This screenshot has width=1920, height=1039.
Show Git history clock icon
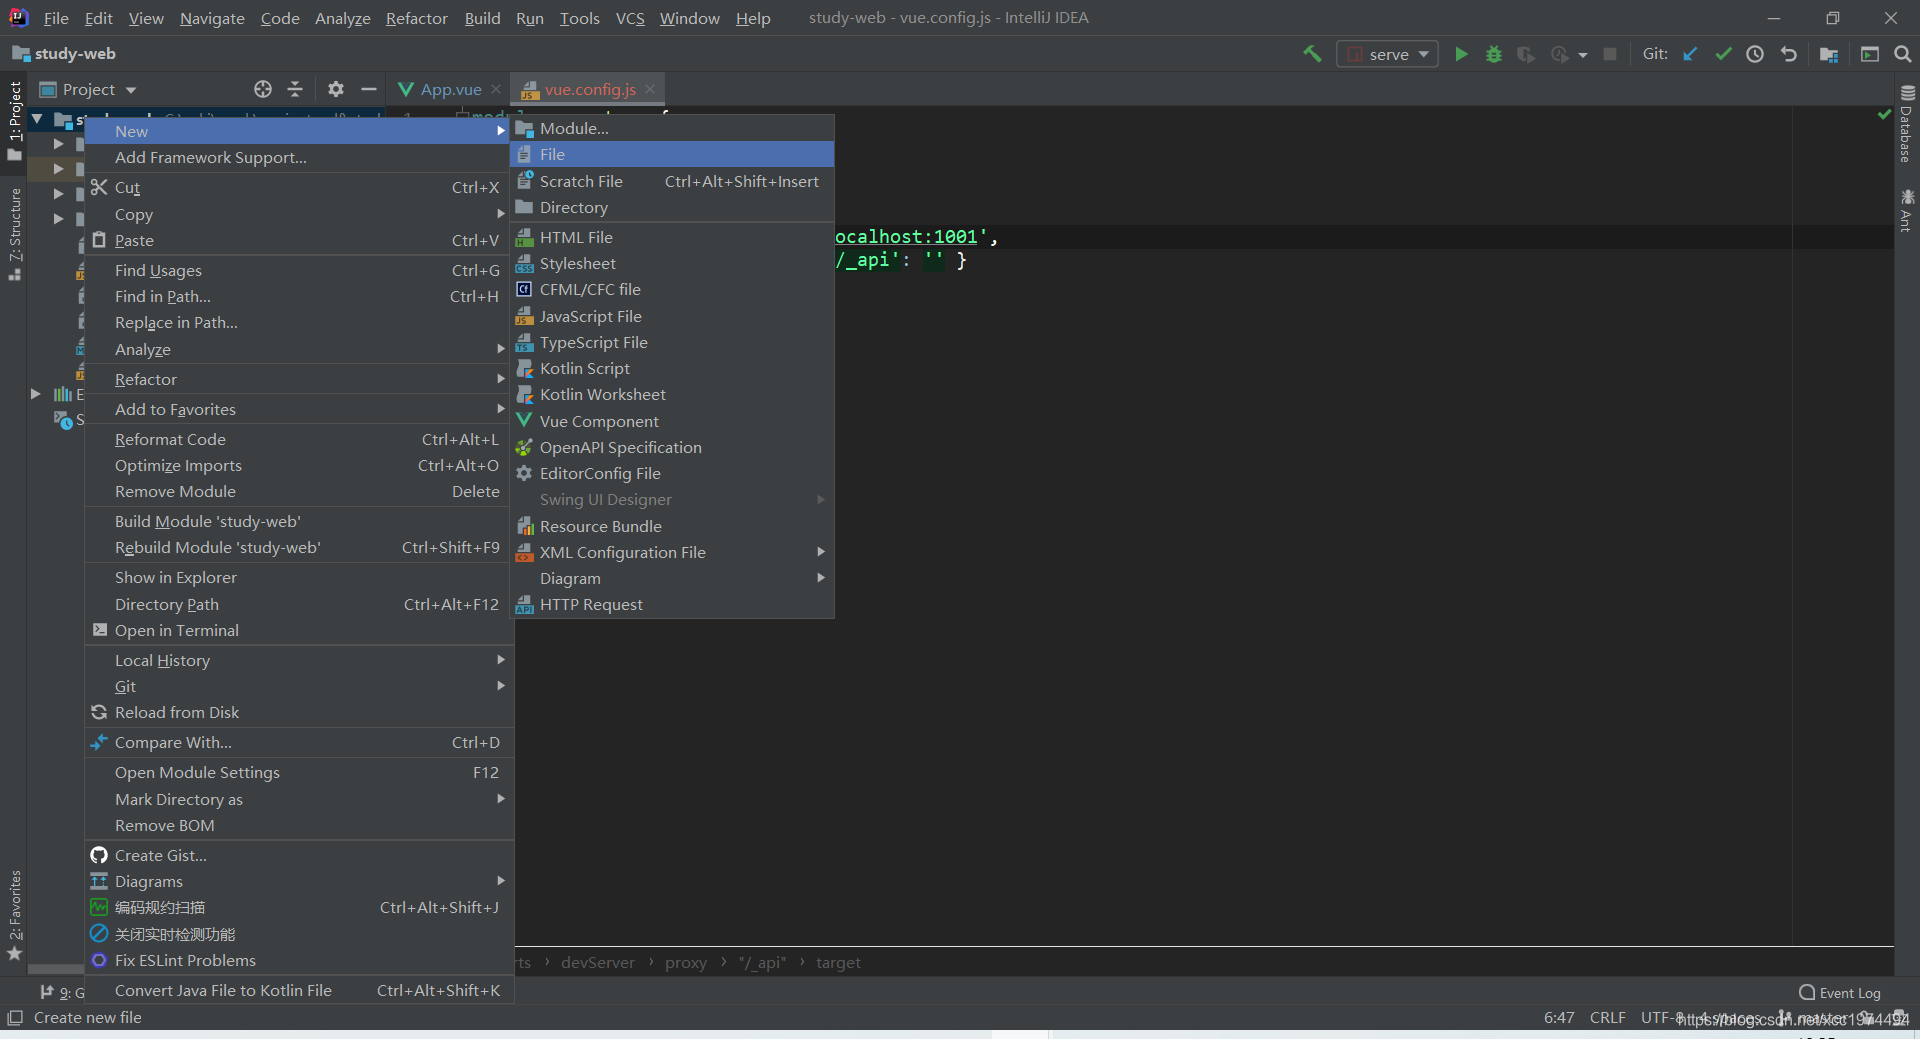click(x=1755, y=54)
